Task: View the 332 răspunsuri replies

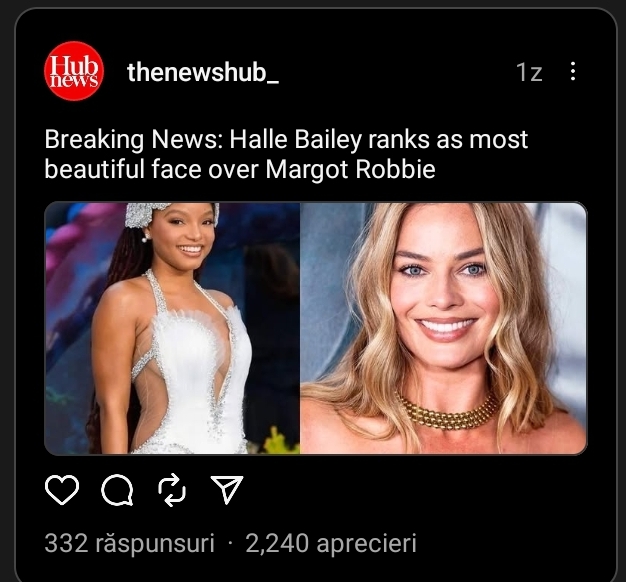Action: tap(129, 543)
